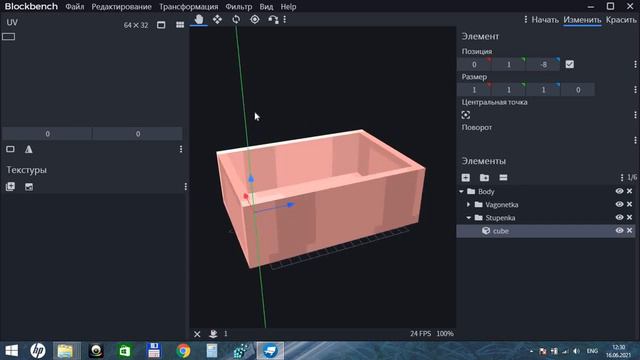Select the Pivot tool target icon
640x360 pixels.
tap(255, 19)
